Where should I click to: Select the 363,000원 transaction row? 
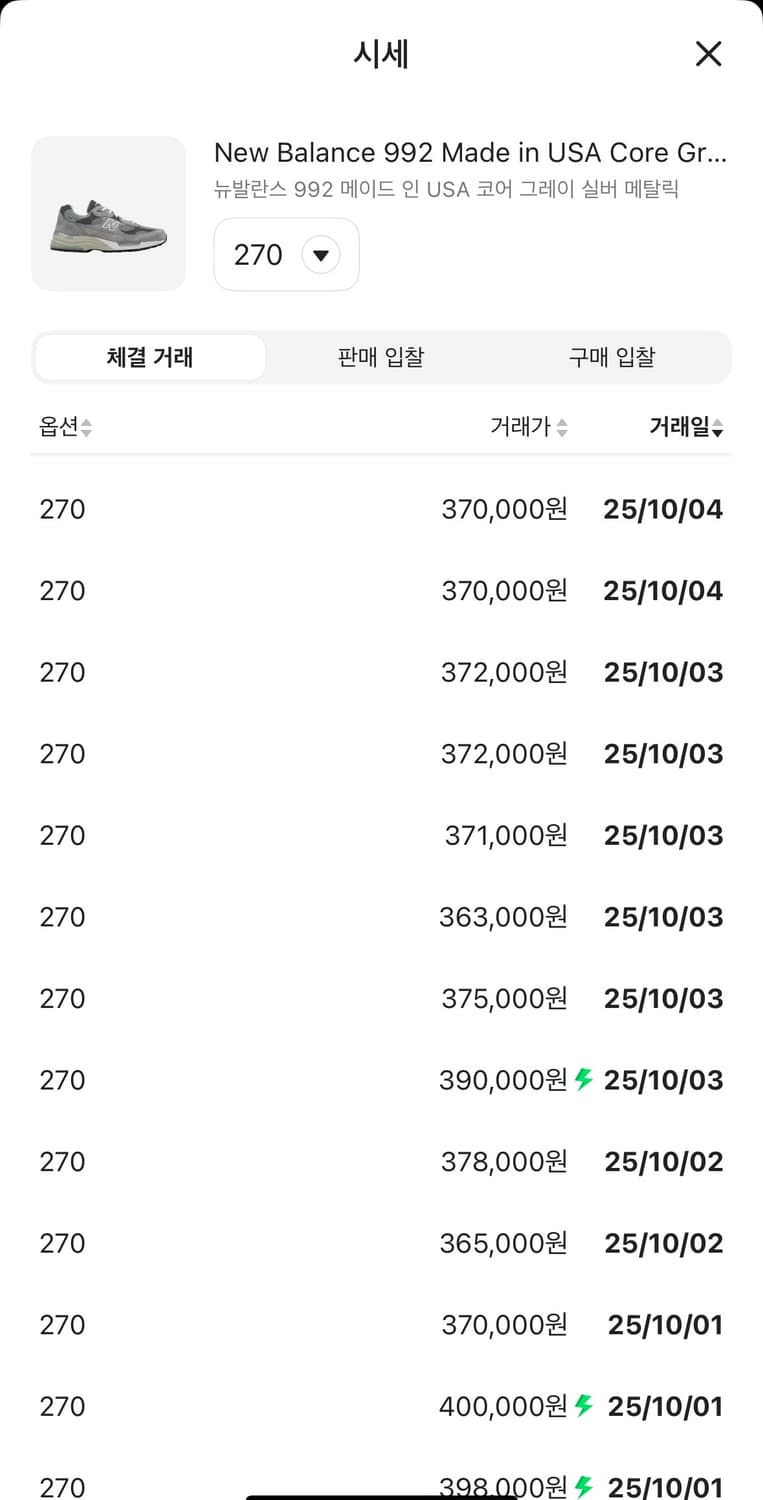(x=381, y=917)
